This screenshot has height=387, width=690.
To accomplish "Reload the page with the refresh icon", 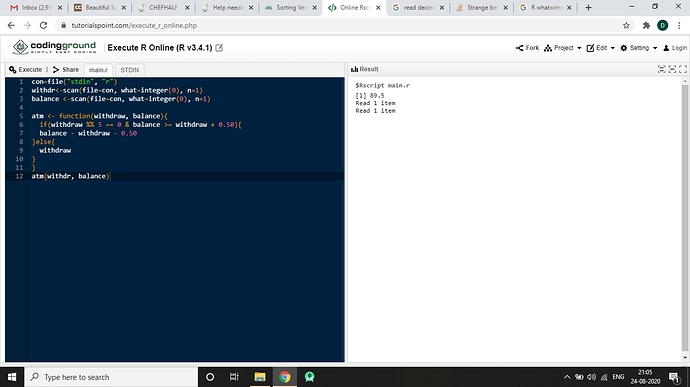I will coord(43,26).
